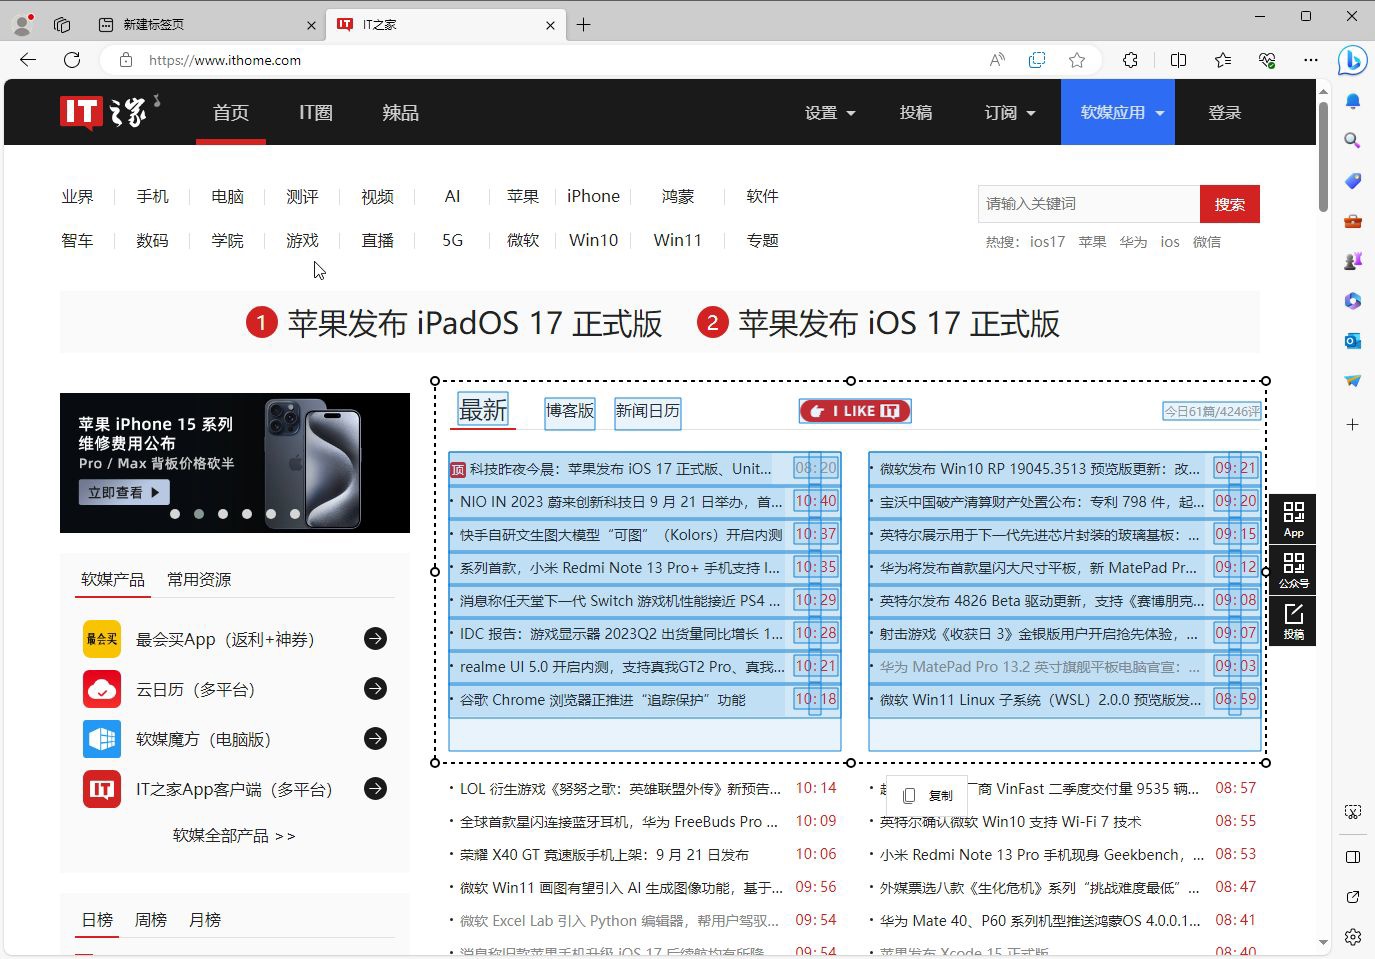The height and width of the screenshot is (959, 1375).
Task: Expand the 设置 dropdown in header
Action: click(830, 113)
